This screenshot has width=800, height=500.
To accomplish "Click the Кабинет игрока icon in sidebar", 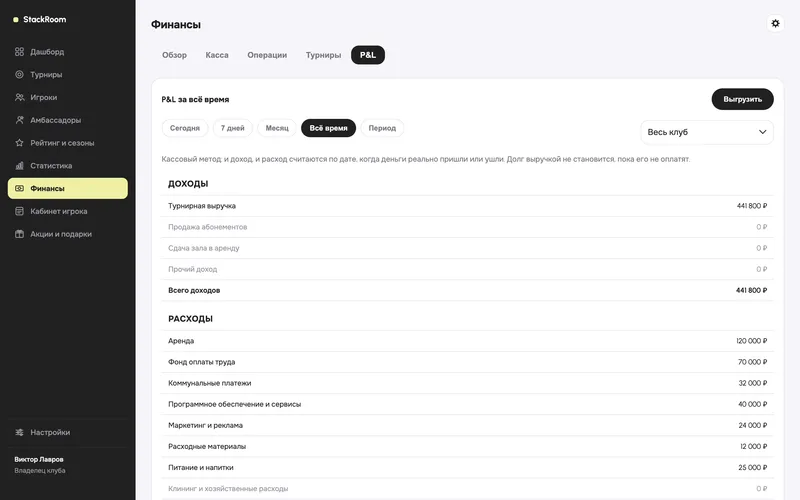I will (x=19, y=211).
